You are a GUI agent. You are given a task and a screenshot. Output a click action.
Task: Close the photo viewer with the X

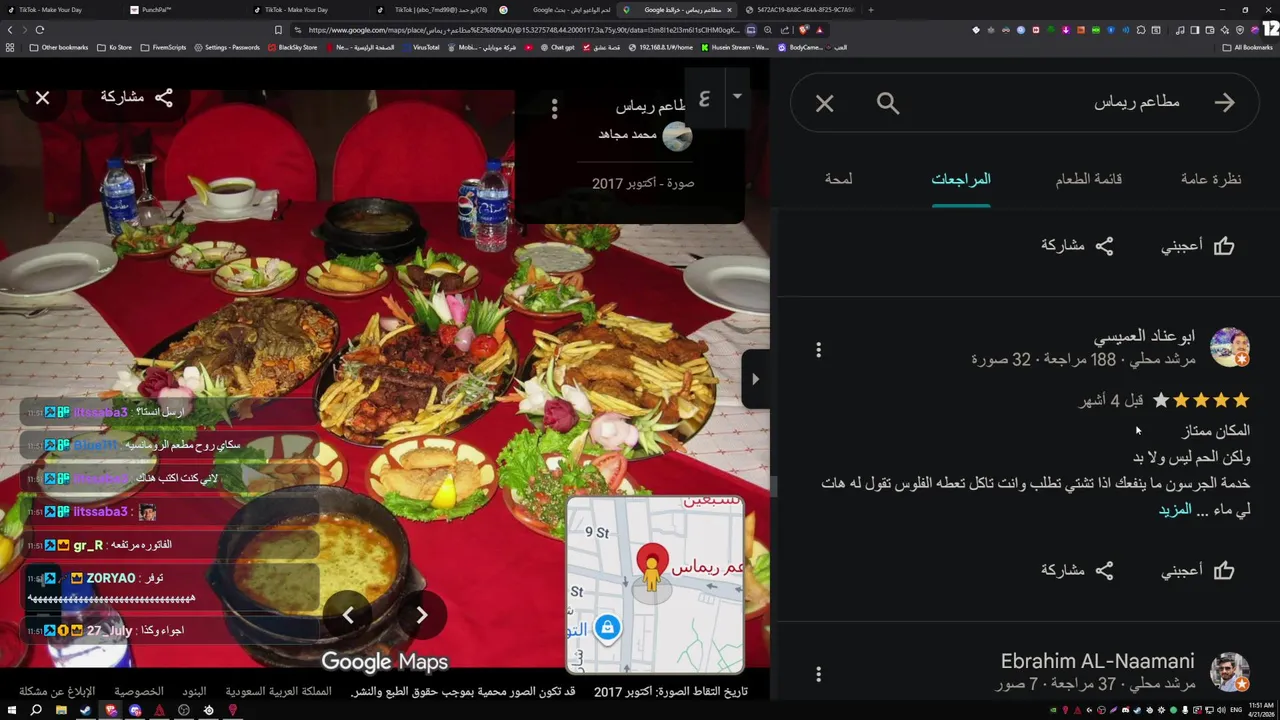(x=42, y=98)
